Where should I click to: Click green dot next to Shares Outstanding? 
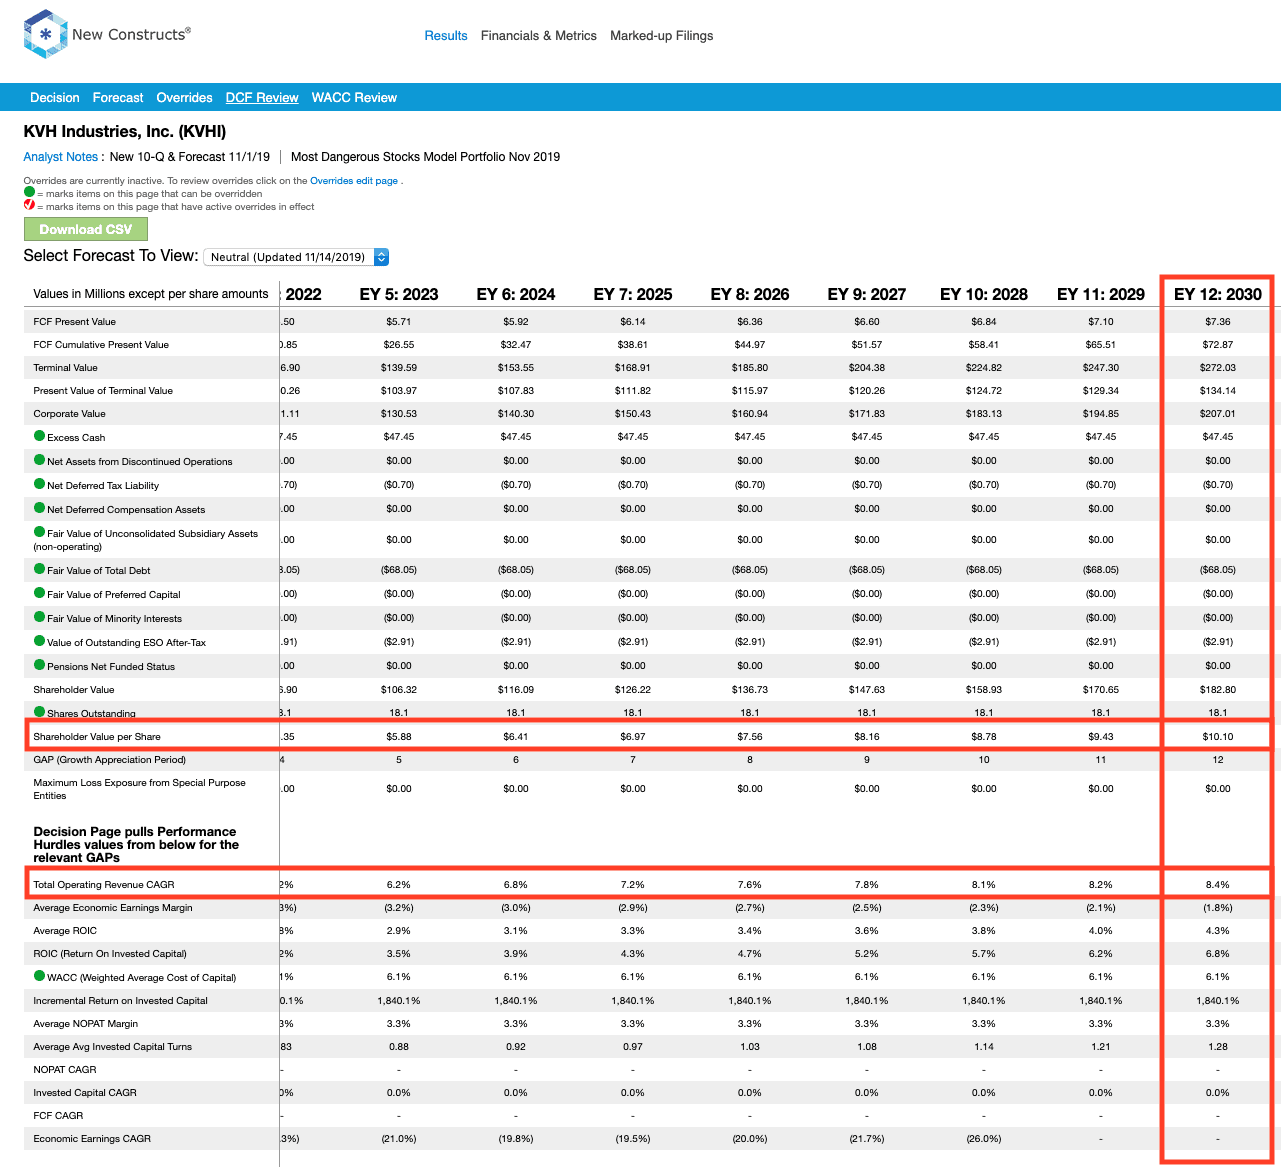point(40,712)
